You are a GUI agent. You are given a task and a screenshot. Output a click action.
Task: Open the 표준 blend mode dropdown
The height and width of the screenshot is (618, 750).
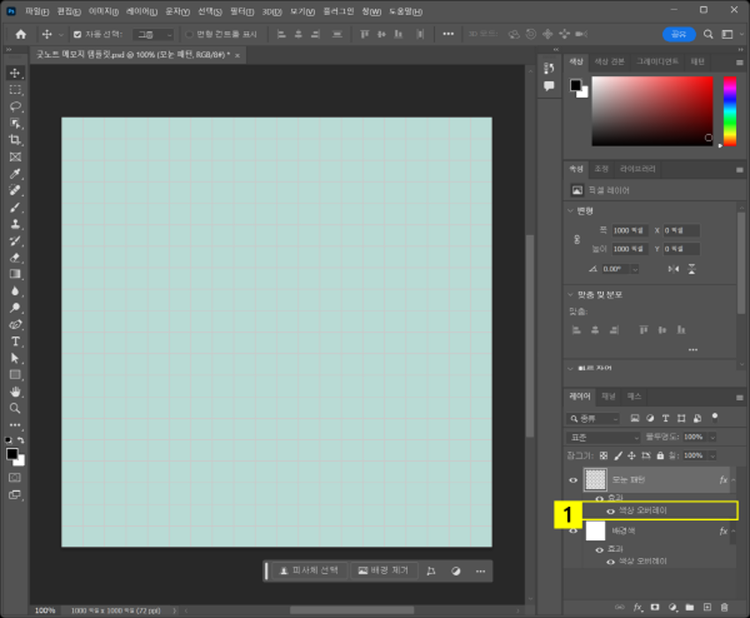coord(603,437)
